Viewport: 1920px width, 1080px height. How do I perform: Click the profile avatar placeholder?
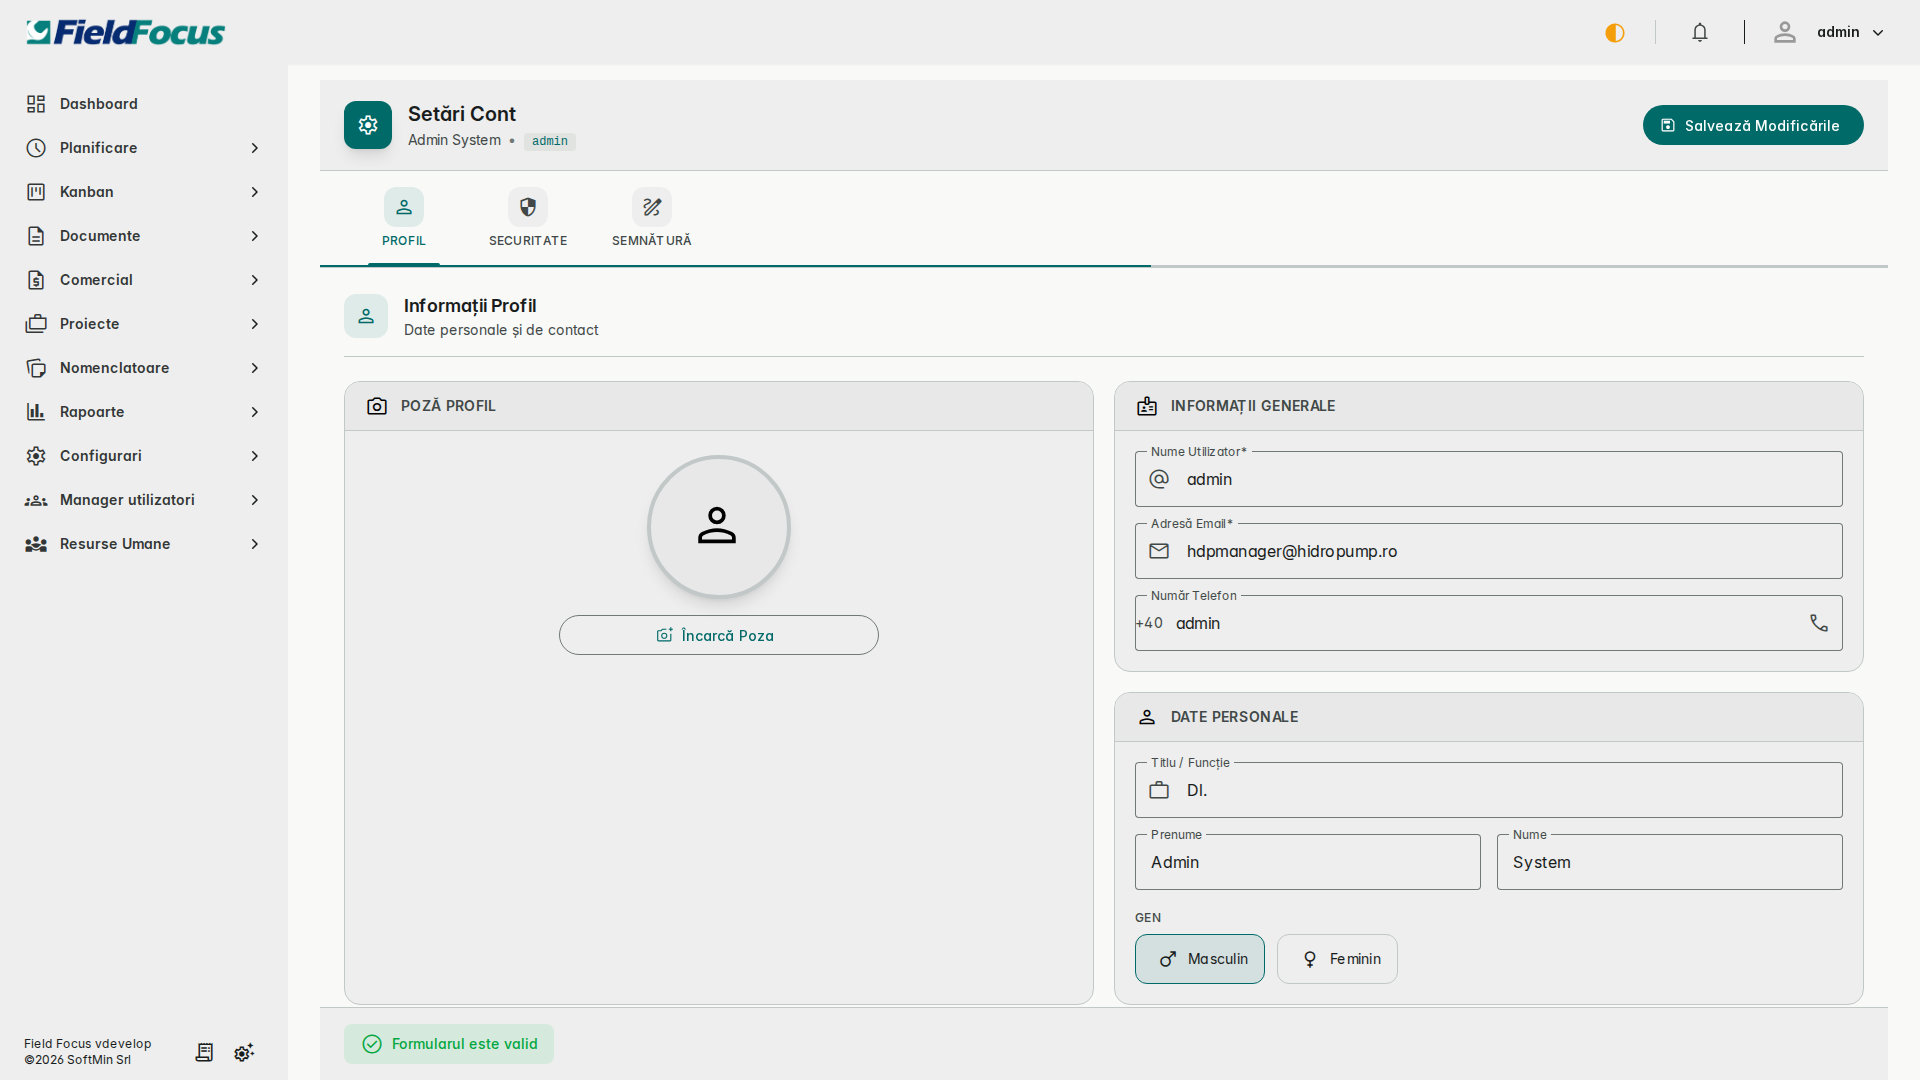pyautogui.click(x=718, y=526)
